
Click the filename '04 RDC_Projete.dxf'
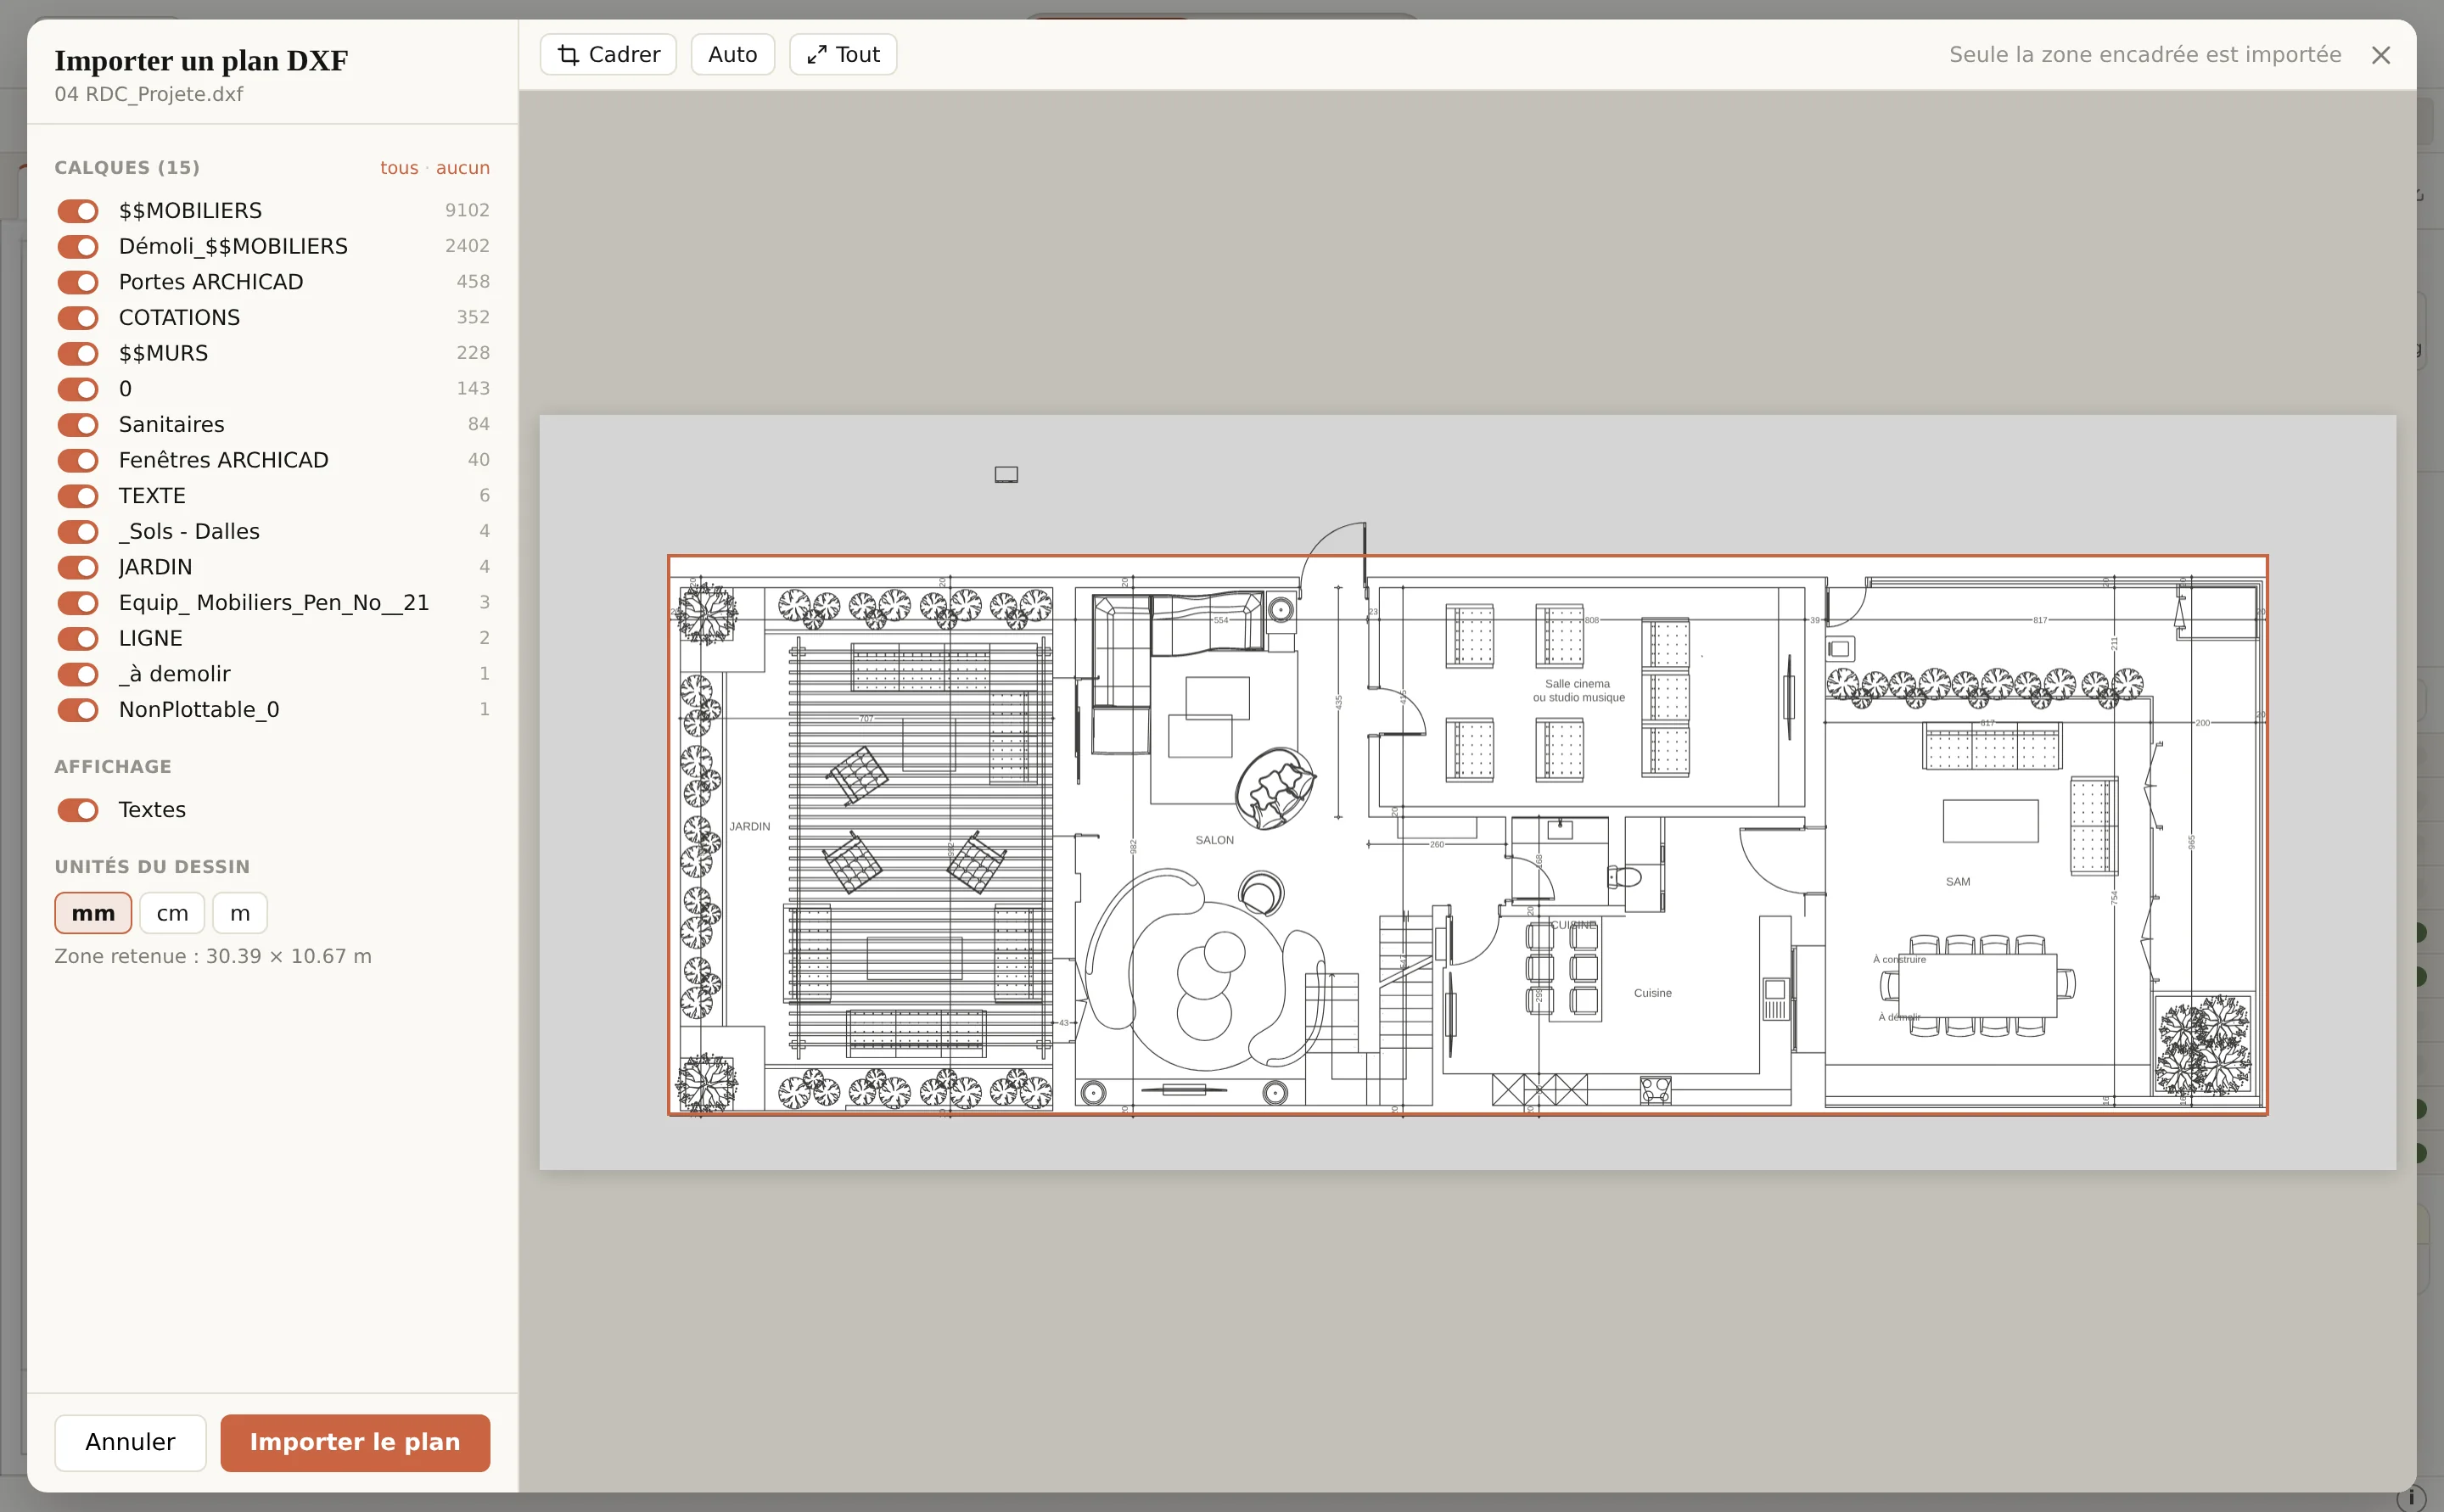[149, 94]
